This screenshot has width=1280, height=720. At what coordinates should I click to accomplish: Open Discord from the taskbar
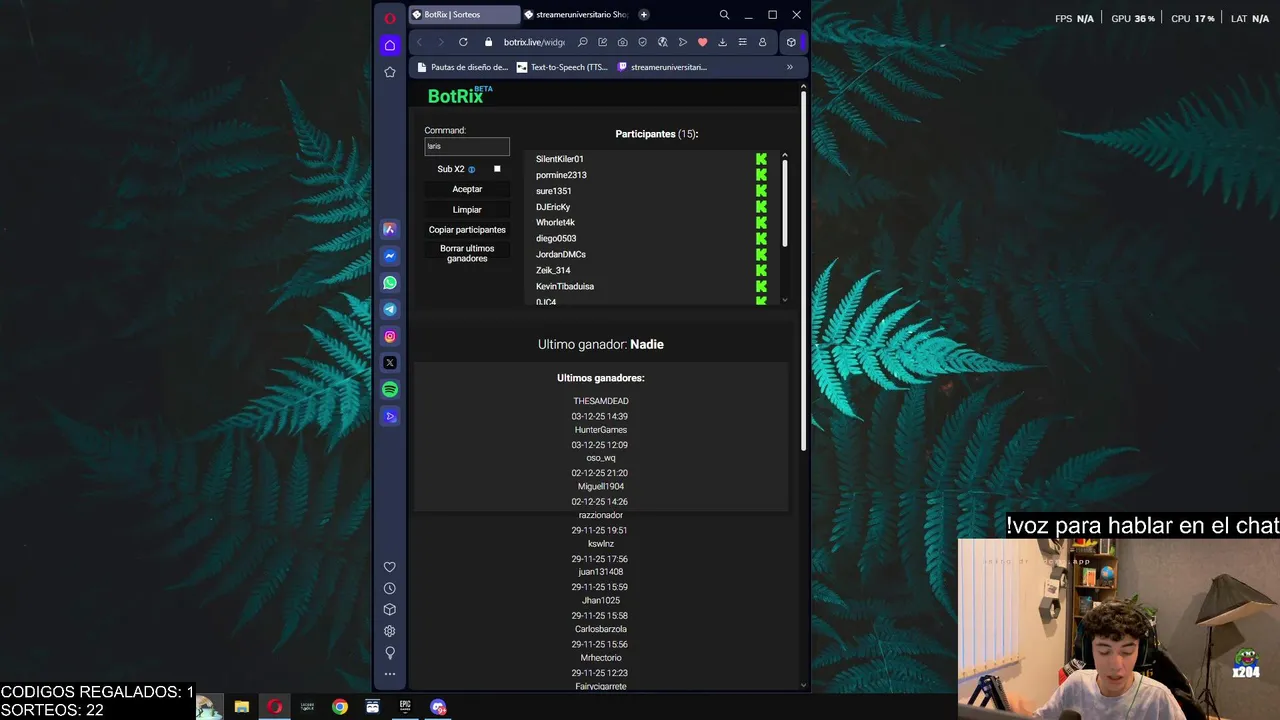click(x=438, y=707)
